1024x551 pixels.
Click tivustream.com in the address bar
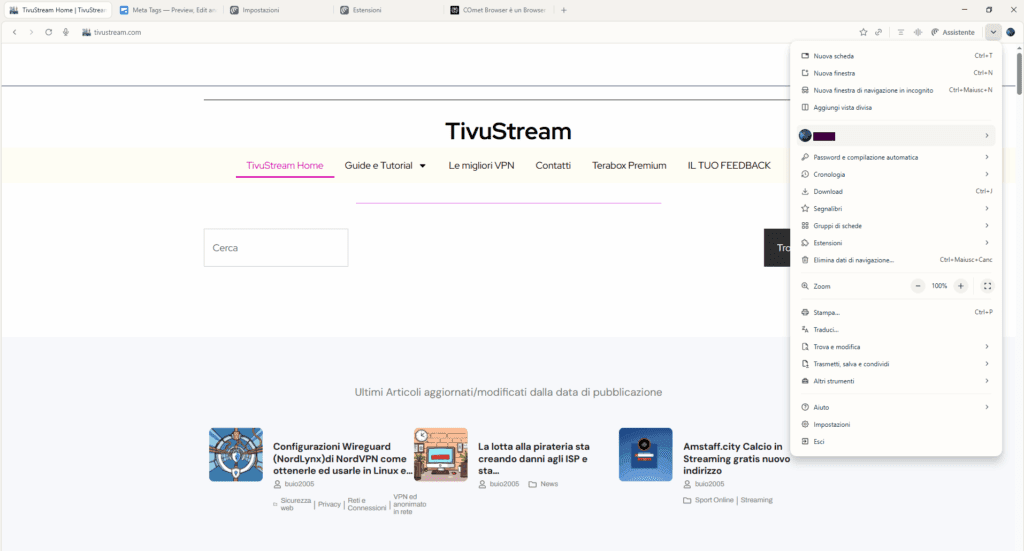coord(118,32)
